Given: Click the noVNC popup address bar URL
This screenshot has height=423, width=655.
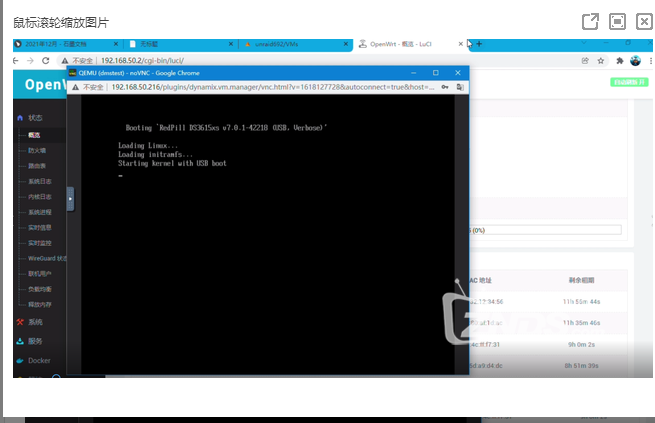Looking at the screenshot, I should (273, 87).
